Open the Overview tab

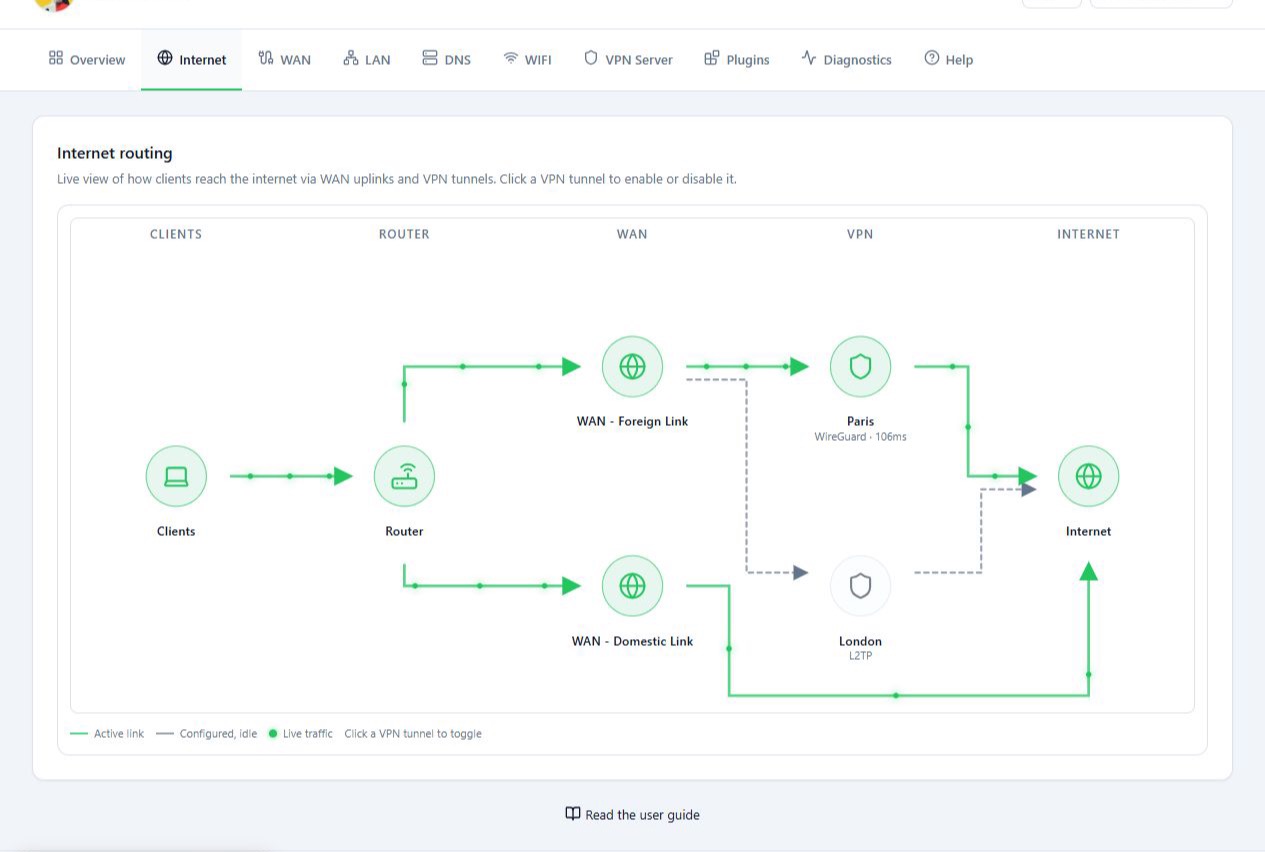tap(87, 60)
